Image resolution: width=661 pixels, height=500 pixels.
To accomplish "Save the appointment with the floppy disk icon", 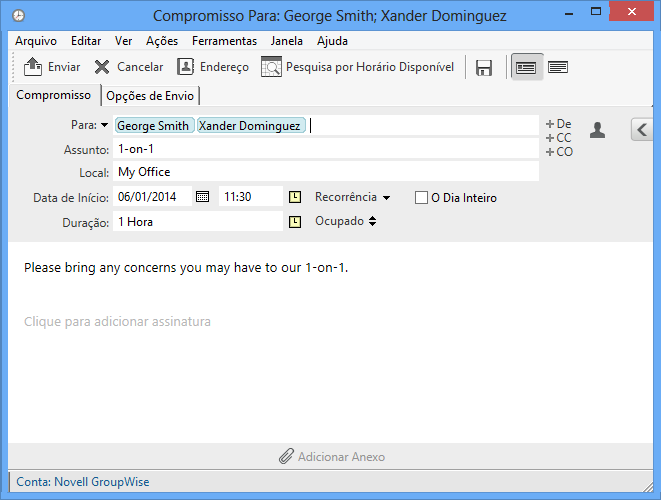I will pos(484,67).
